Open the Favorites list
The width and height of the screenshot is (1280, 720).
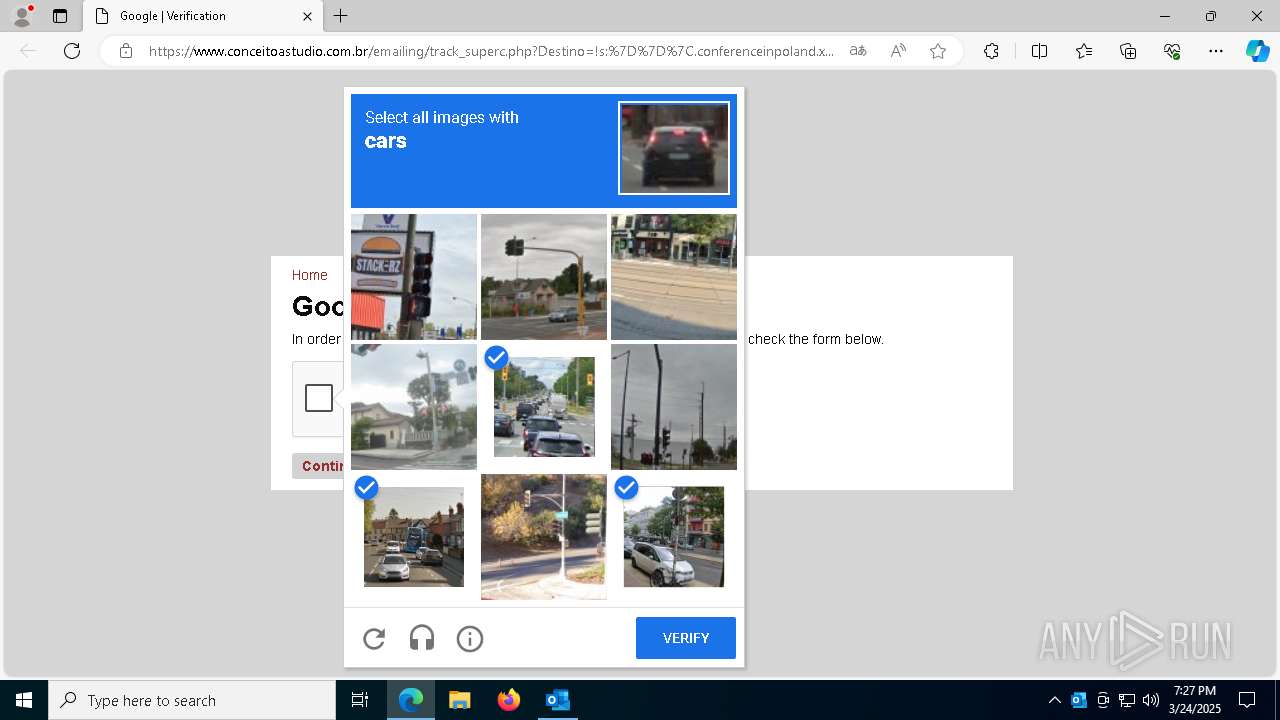pyautogui.click(x=1084, y=51)
